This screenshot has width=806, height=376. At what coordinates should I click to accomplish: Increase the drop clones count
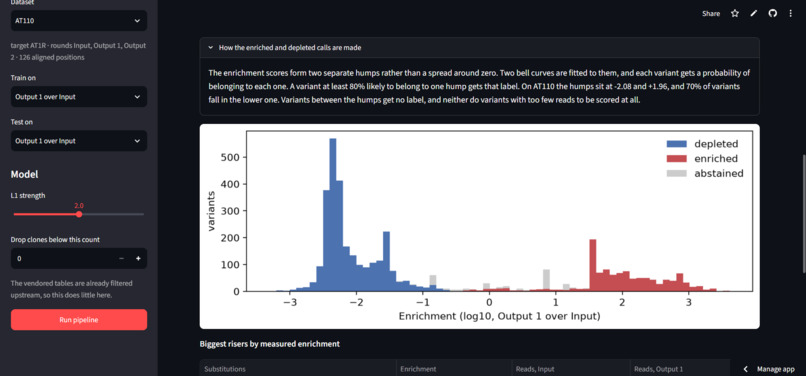coord(138,258)
